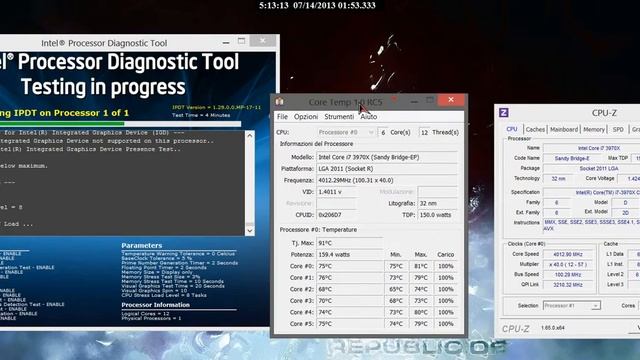Click the TDP value 150.0 watts

click(438, 215)
